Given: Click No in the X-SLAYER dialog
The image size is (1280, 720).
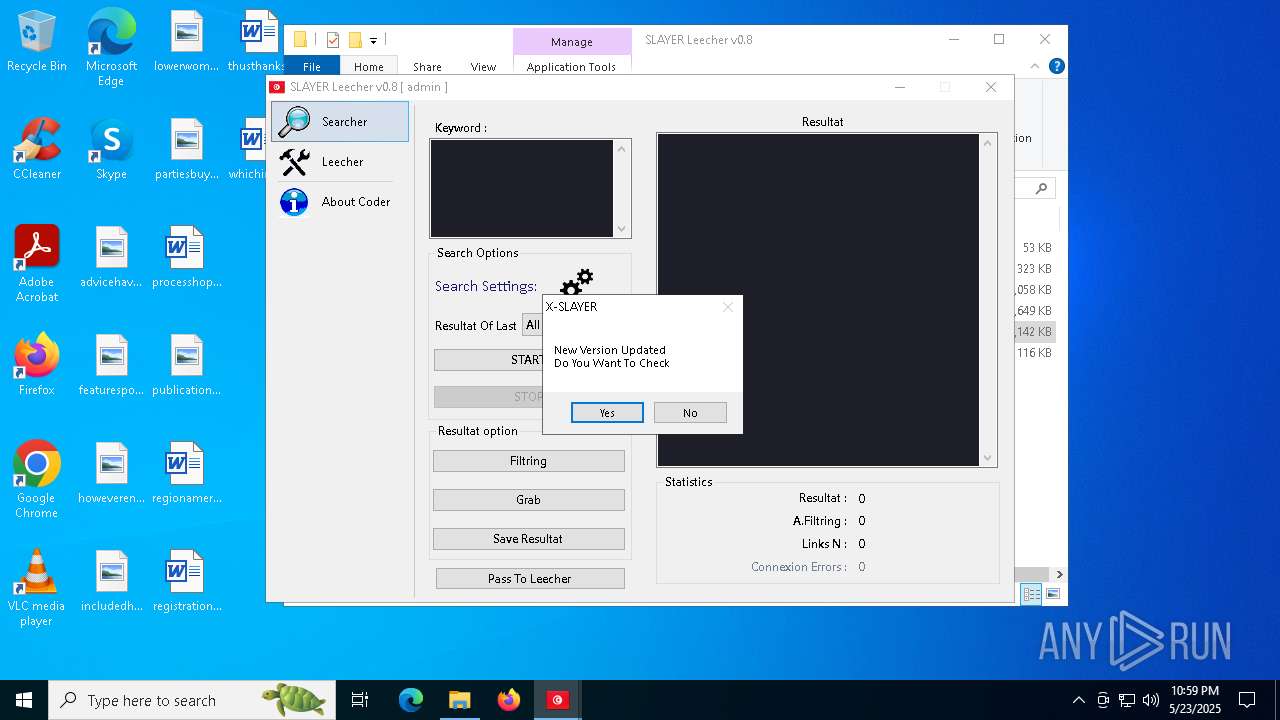Looking at the screenshot, I should pyautogui.click(x=690, y=413).
